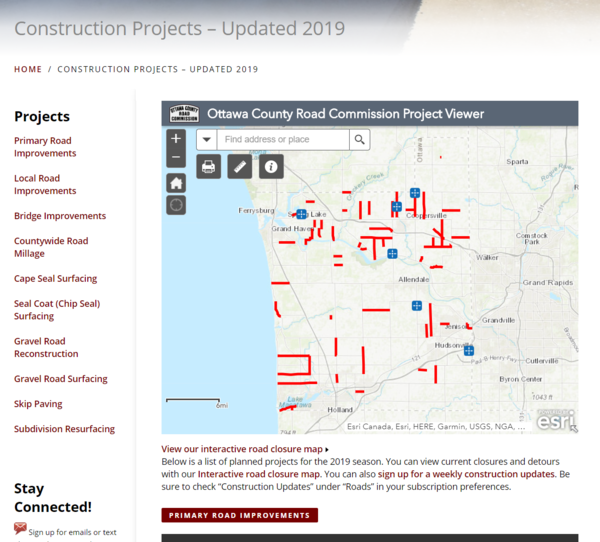600x542 pixels.
Task: Open Bridge Improvements link
Action: 60,216
